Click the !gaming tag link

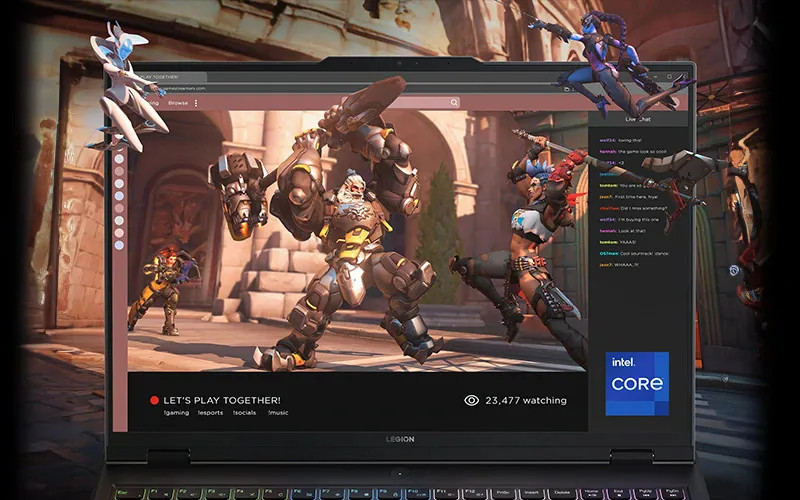tap(176, 412)
